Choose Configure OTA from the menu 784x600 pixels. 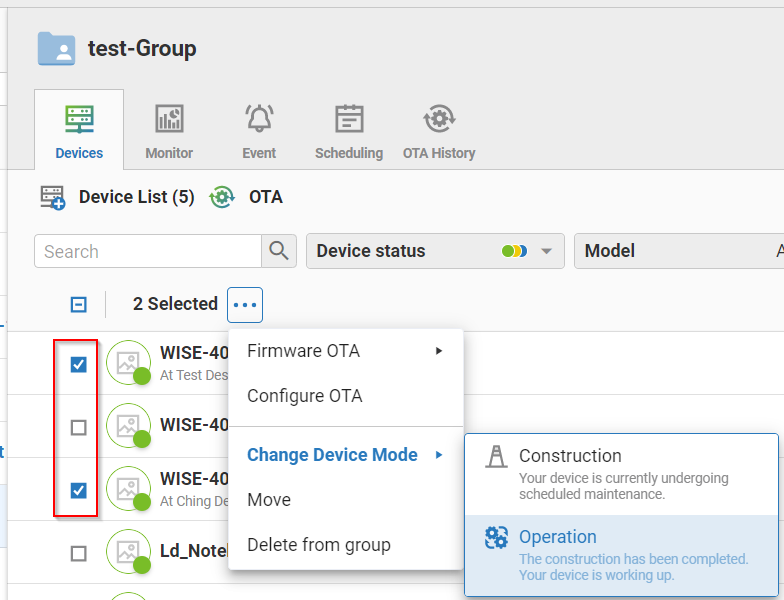(304, 396)
